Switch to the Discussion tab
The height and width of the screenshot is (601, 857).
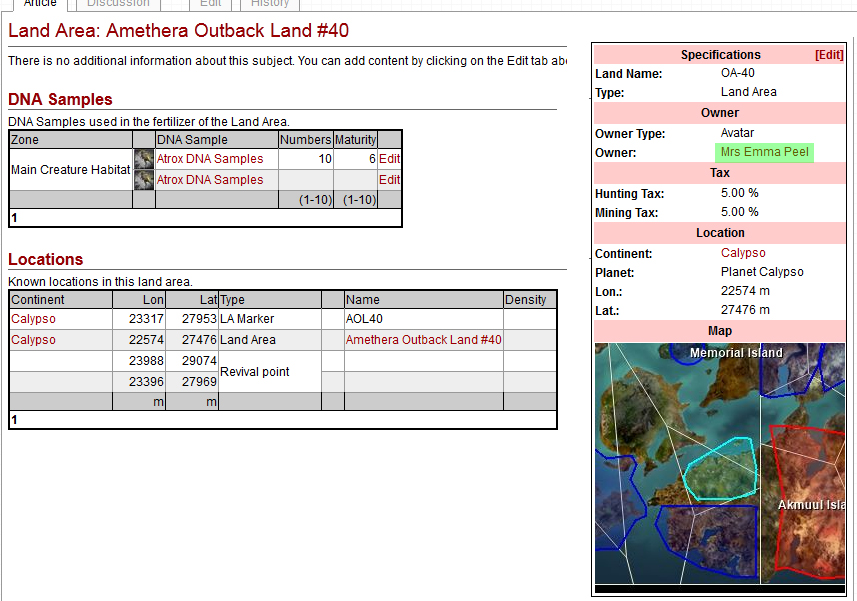click(x=118, y=4)
